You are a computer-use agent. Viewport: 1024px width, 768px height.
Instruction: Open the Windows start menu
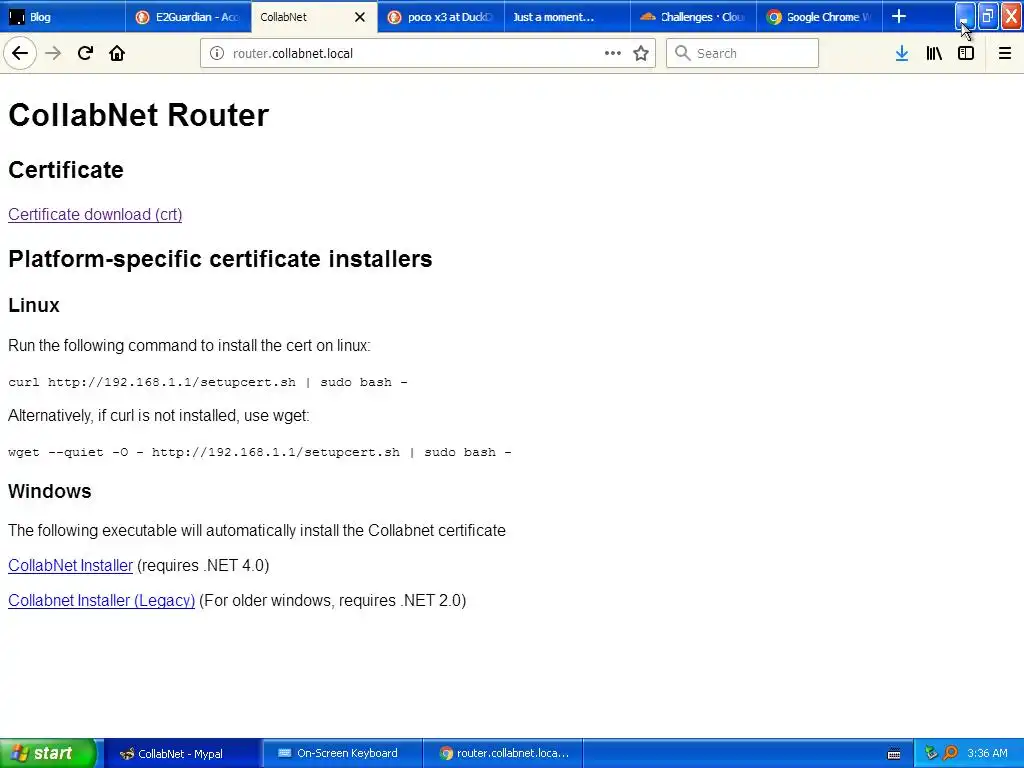[x=47, y=753]
